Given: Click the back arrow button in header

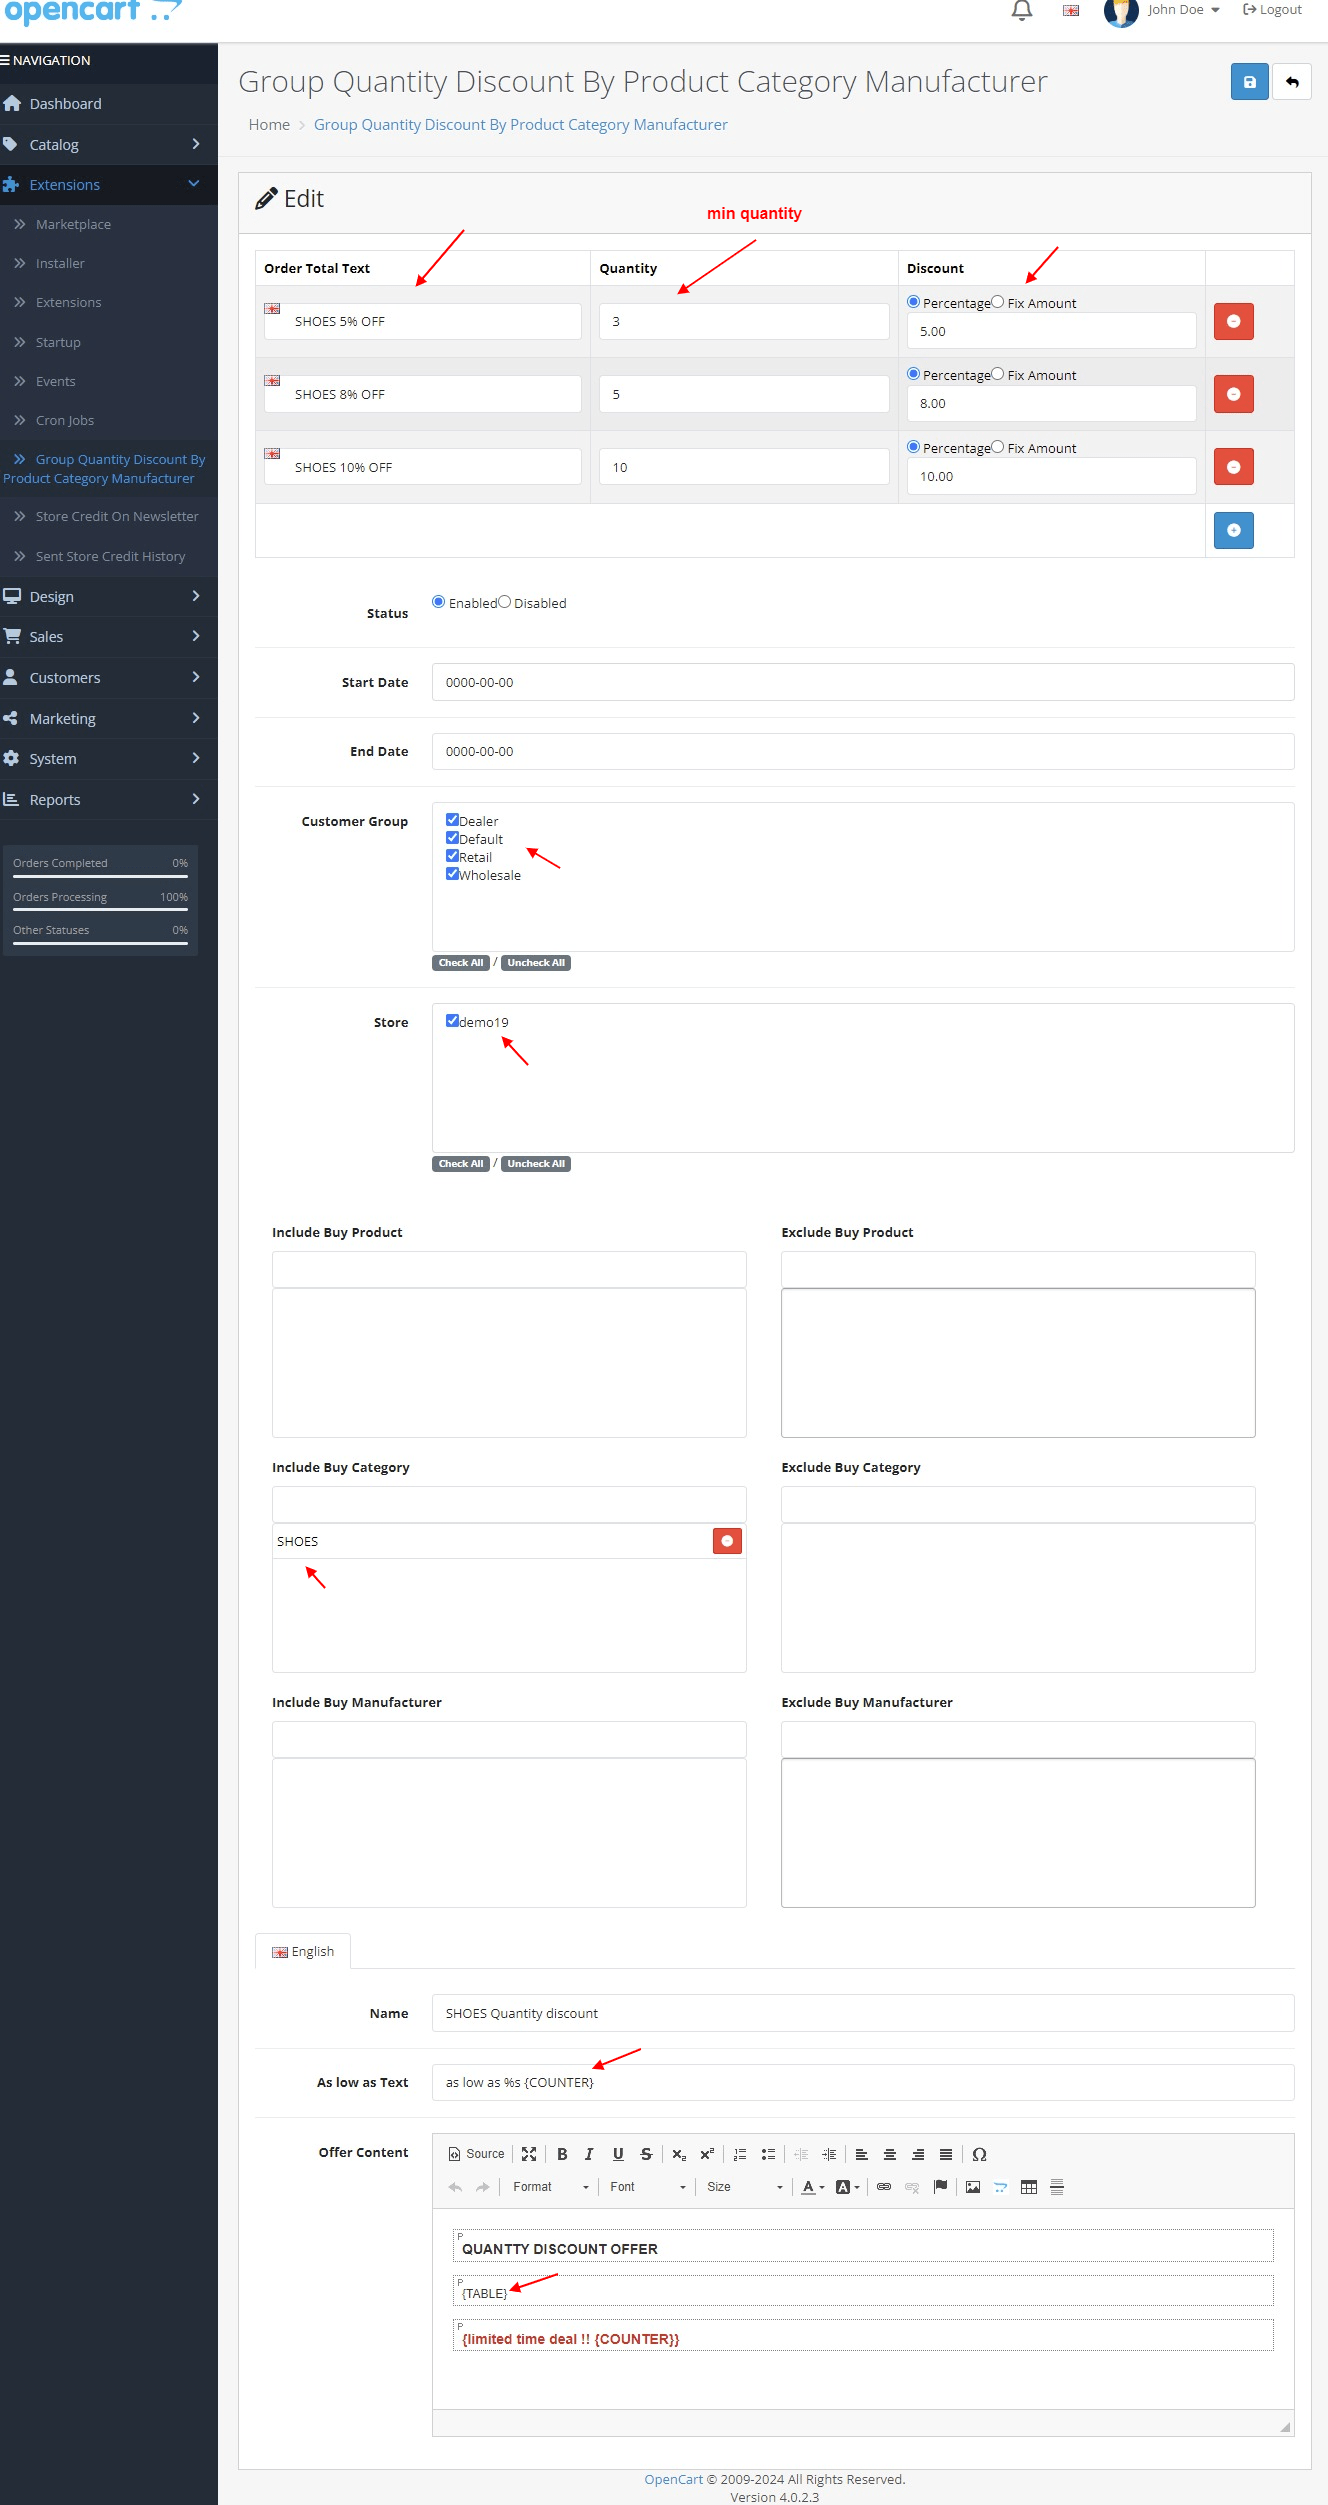Looking at the screenshot, I should click(x=1292, y=82).
